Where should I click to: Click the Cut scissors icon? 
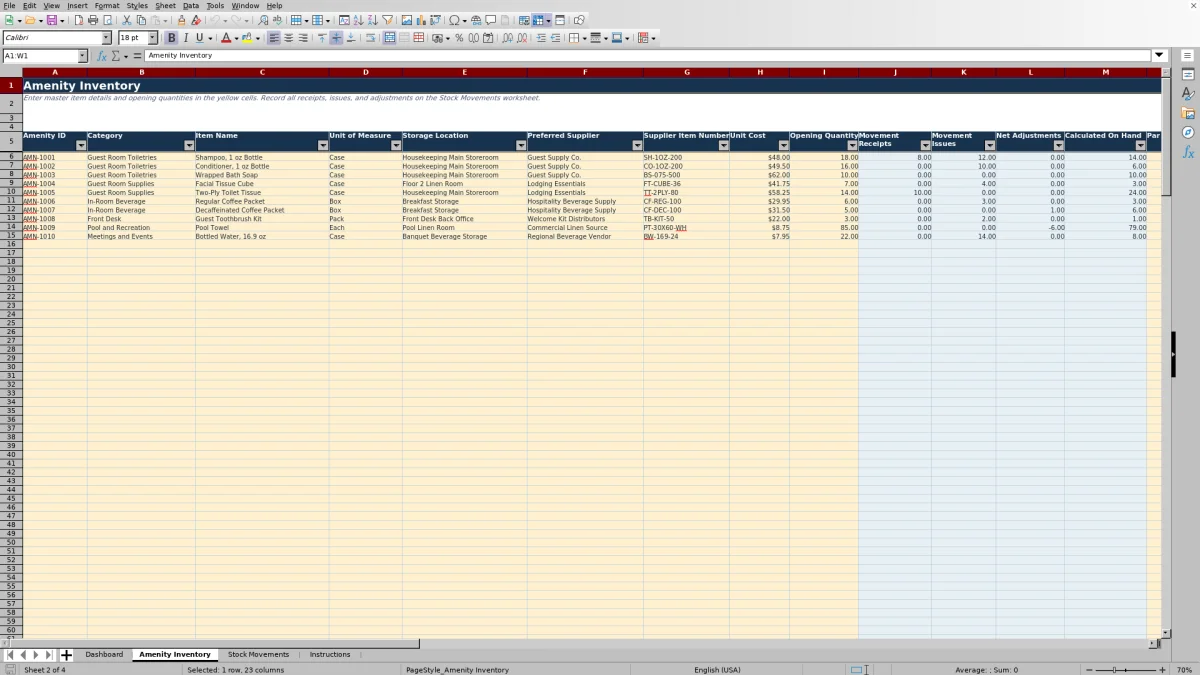pos(127,20)
